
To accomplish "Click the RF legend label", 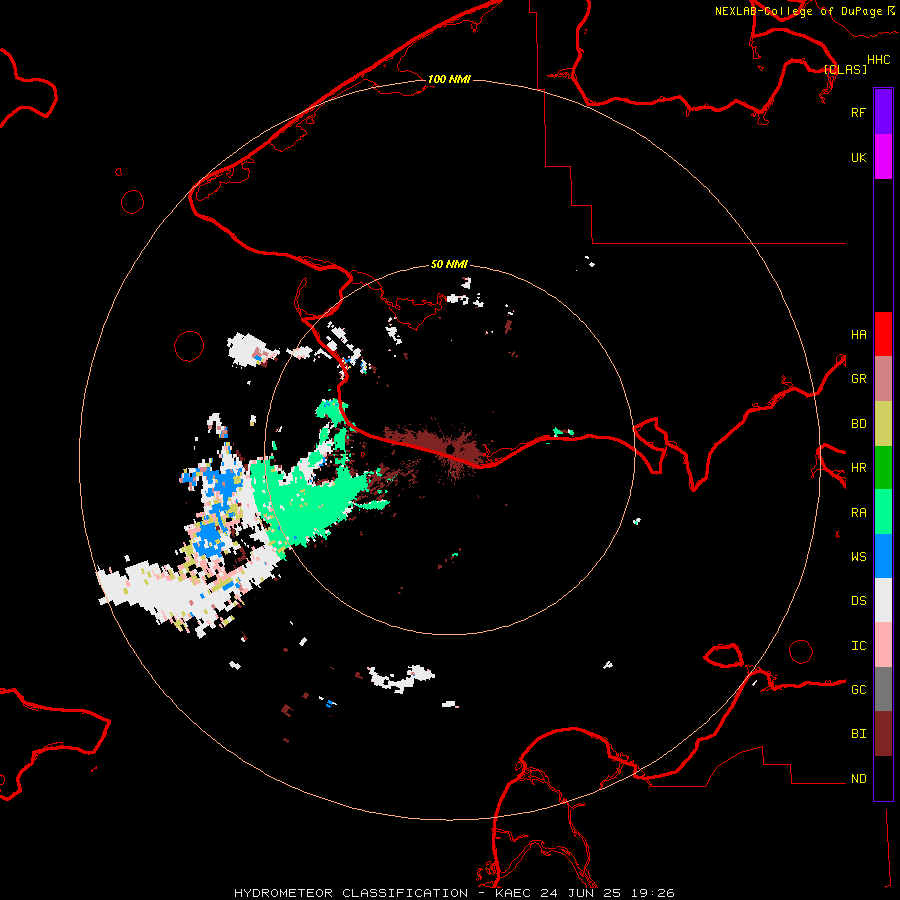I will 858,112.
